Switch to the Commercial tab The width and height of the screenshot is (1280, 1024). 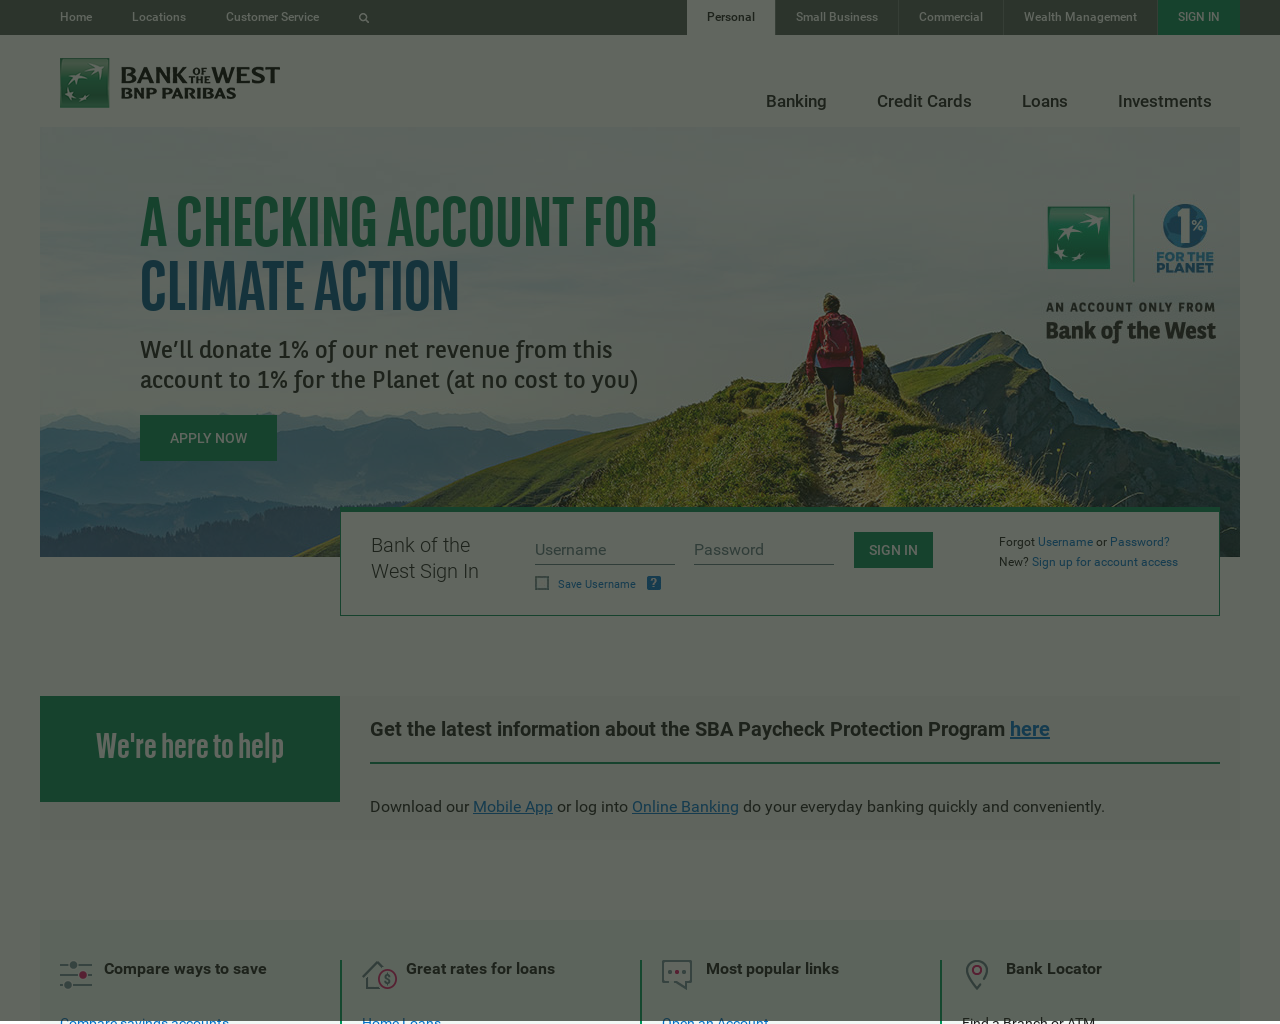click(951, 17)
